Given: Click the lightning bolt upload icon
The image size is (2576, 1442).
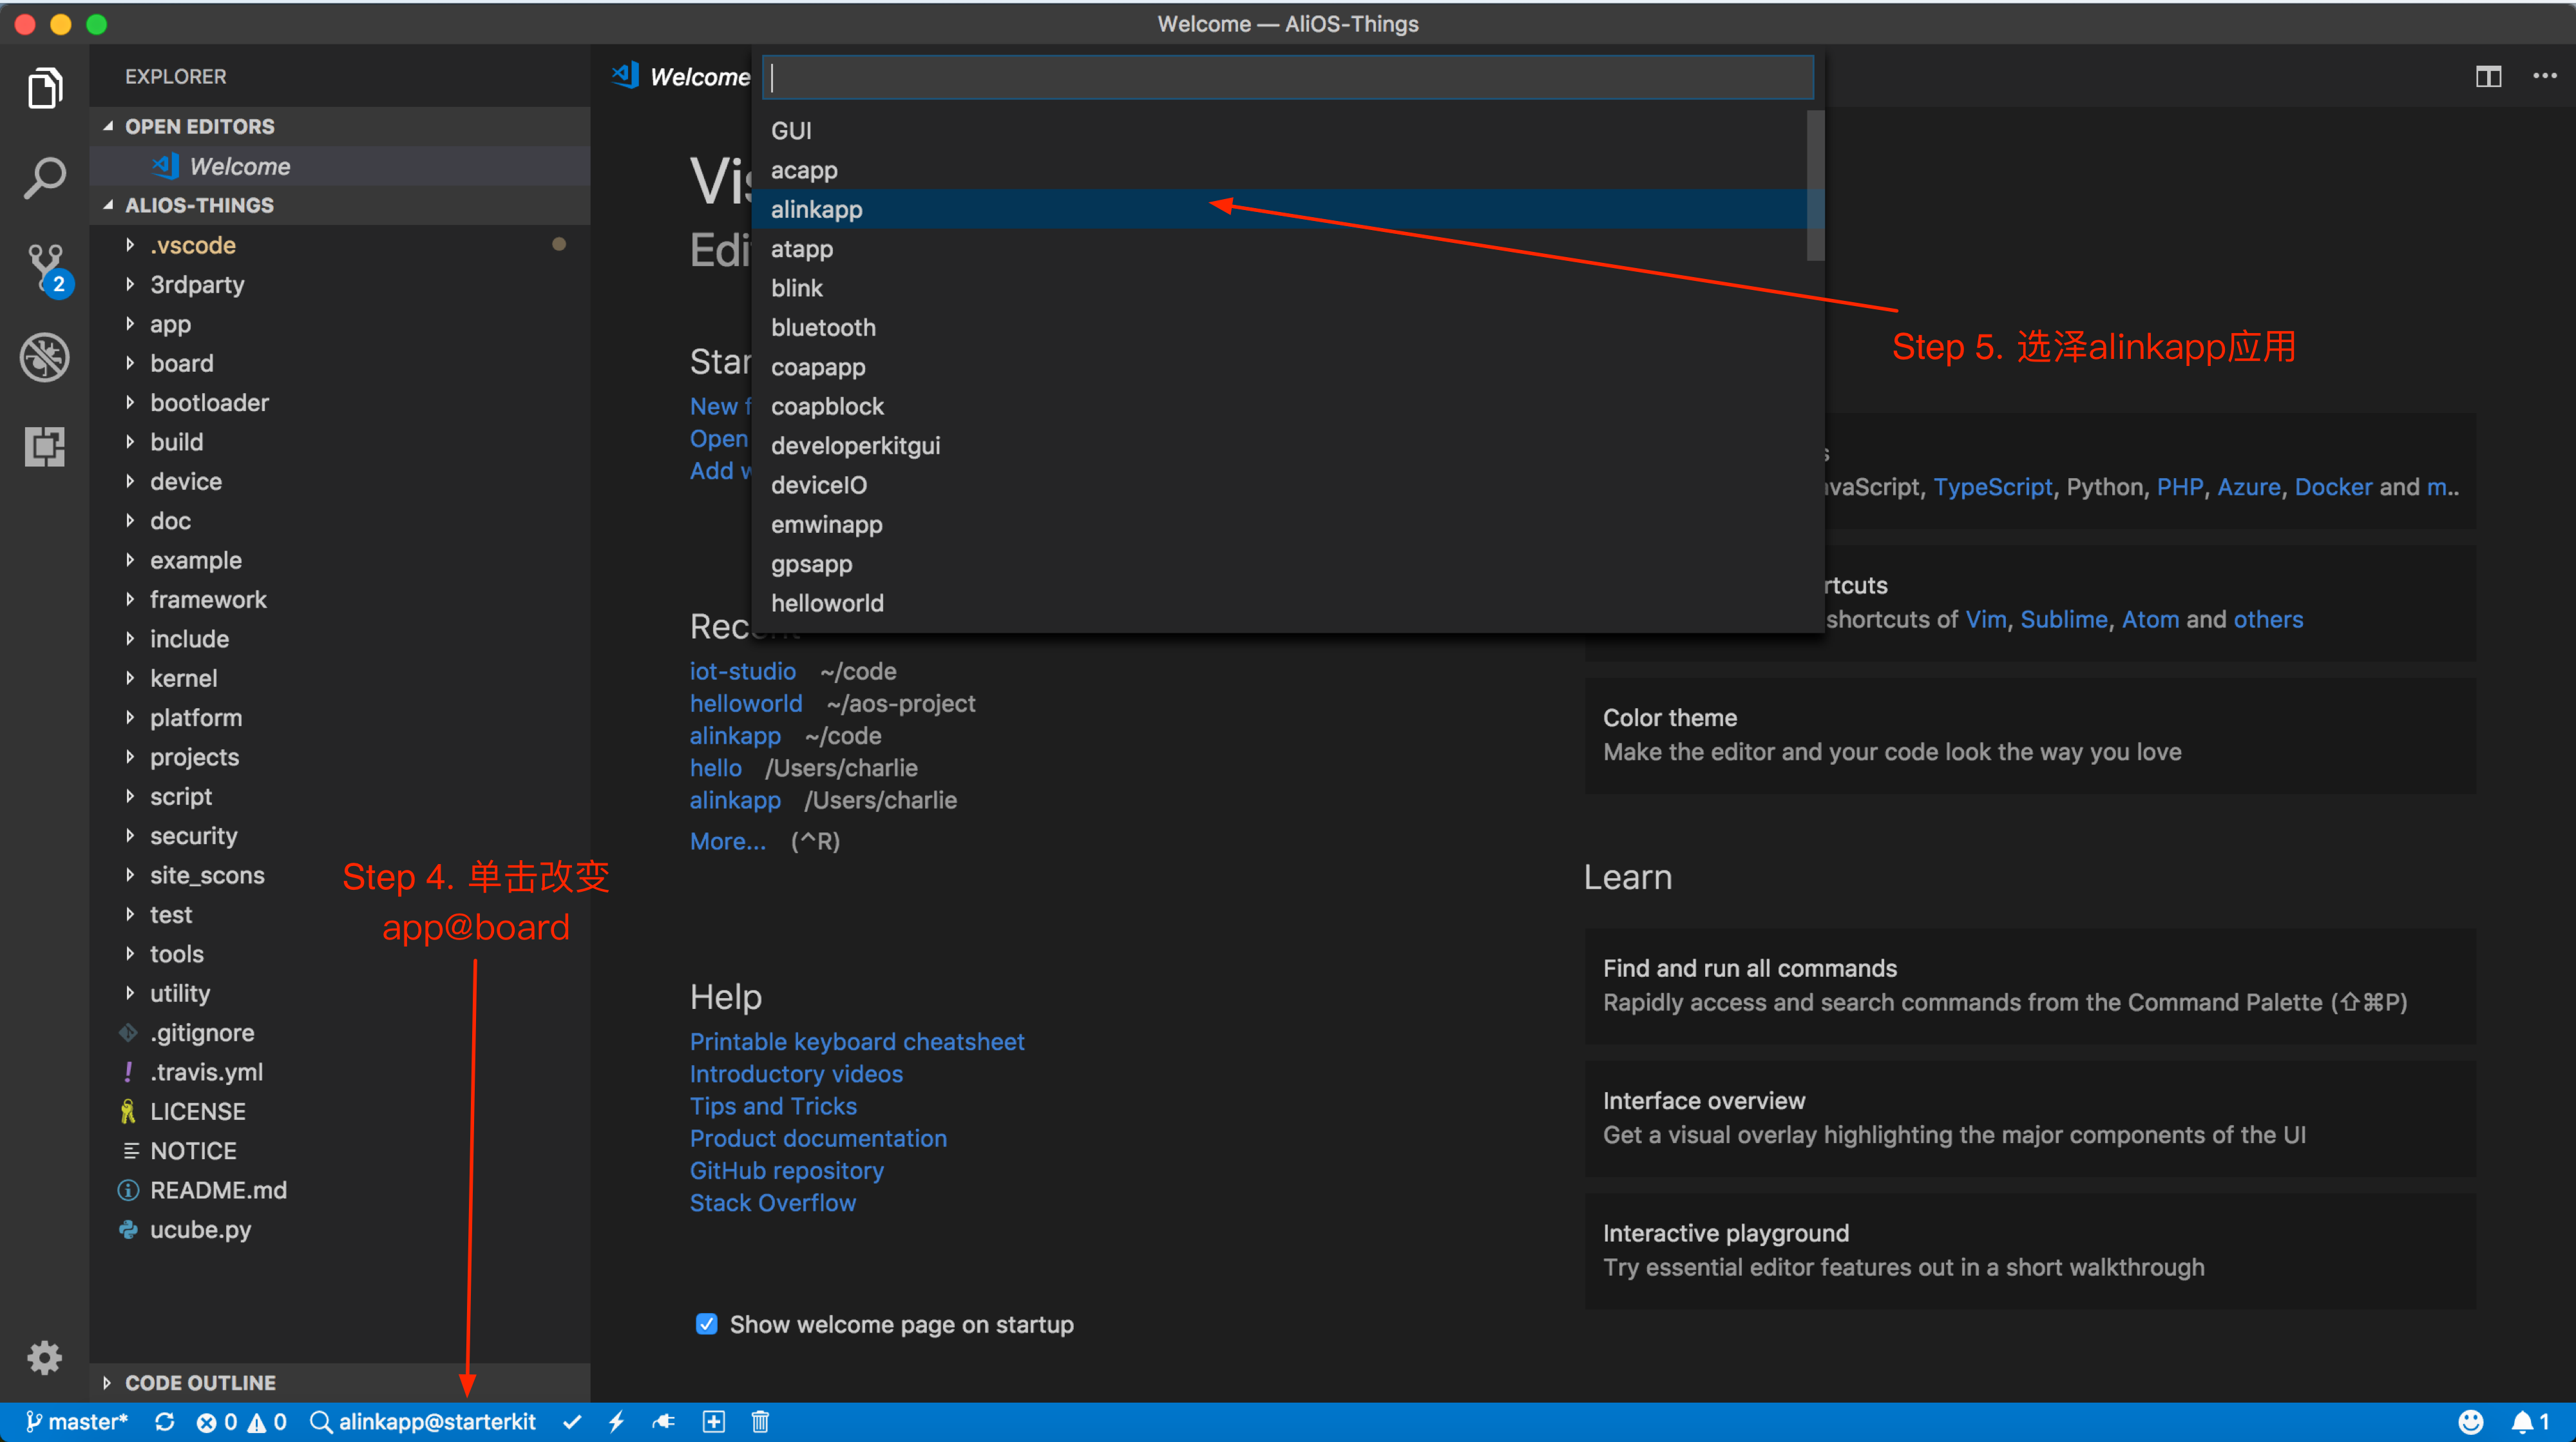Looking at the screenshot, I should pos(617,1421).
